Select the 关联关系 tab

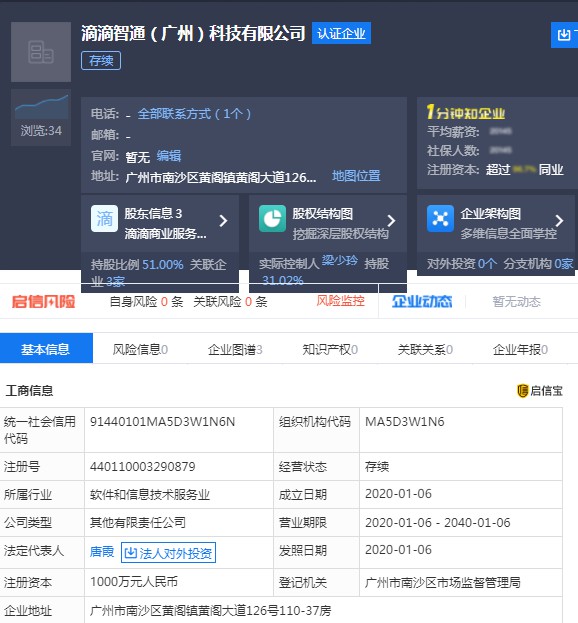pyautogui.click(x=425, y=350)
